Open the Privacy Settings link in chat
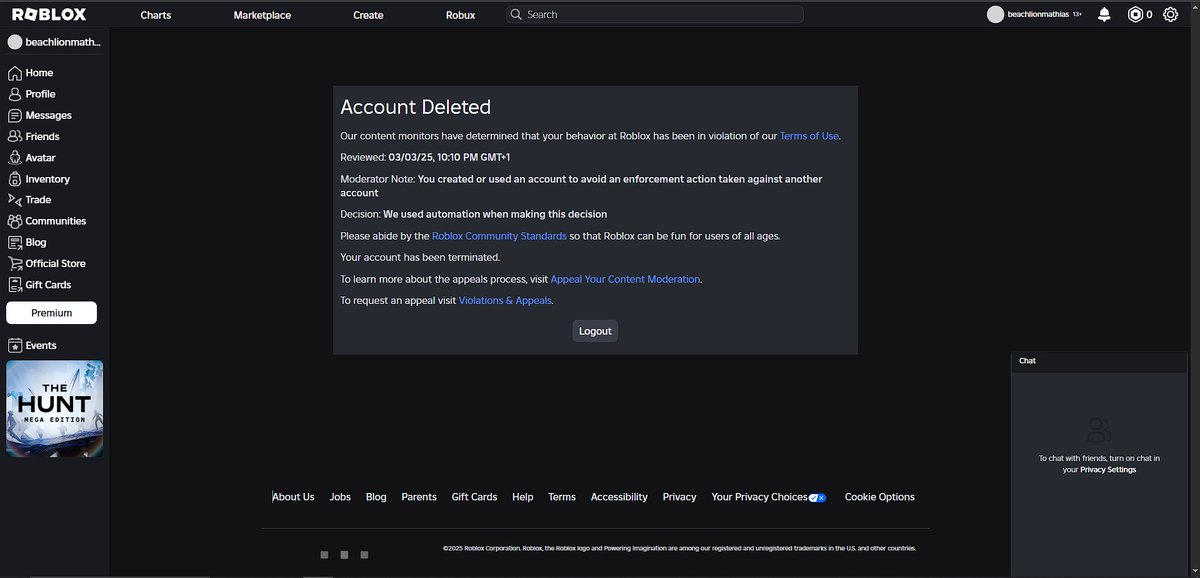 pos(1108,470)
